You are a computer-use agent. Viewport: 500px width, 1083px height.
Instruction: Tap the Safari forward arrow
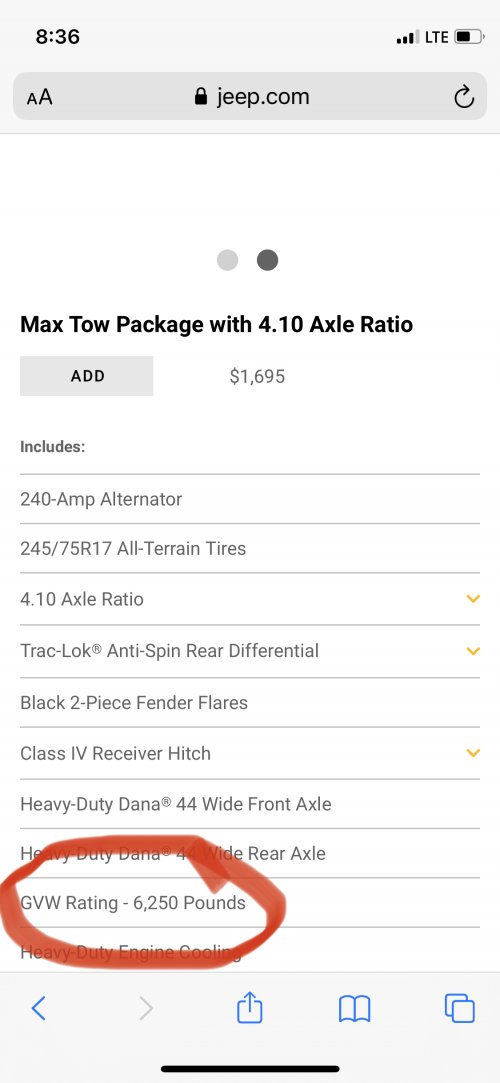pos(145,1008)
